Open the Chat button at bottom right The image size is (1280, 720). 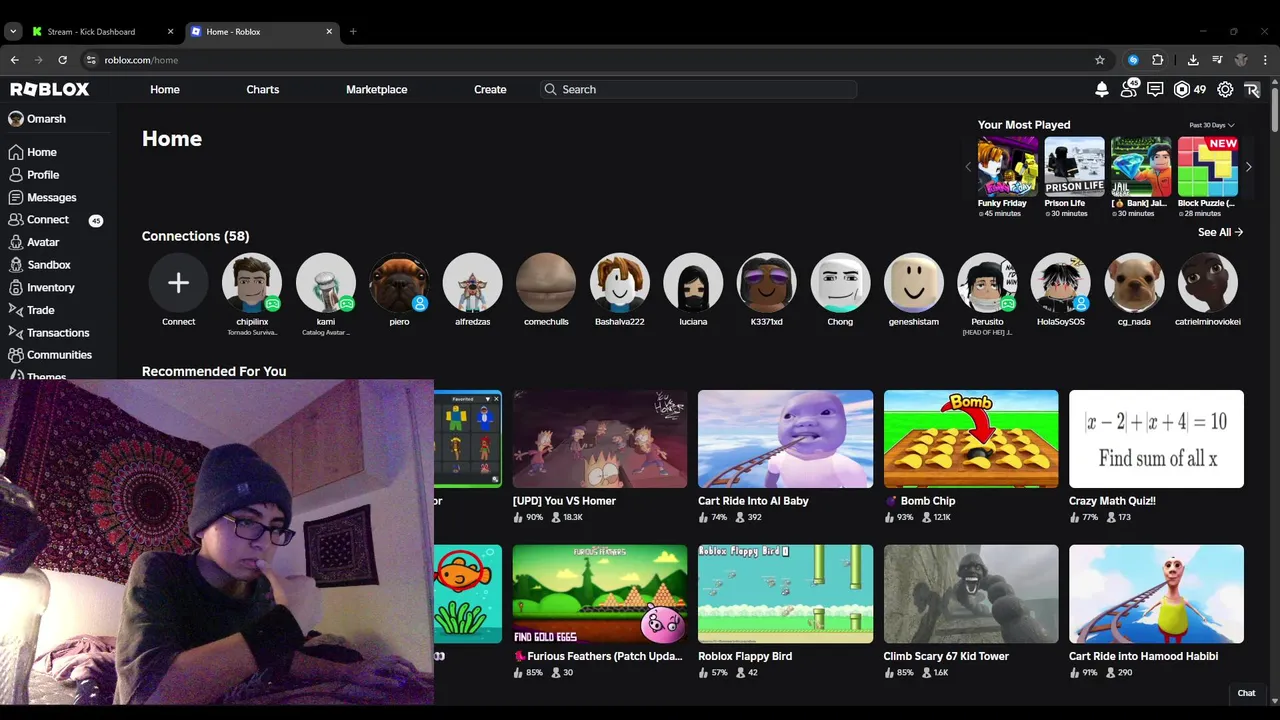1246,693
